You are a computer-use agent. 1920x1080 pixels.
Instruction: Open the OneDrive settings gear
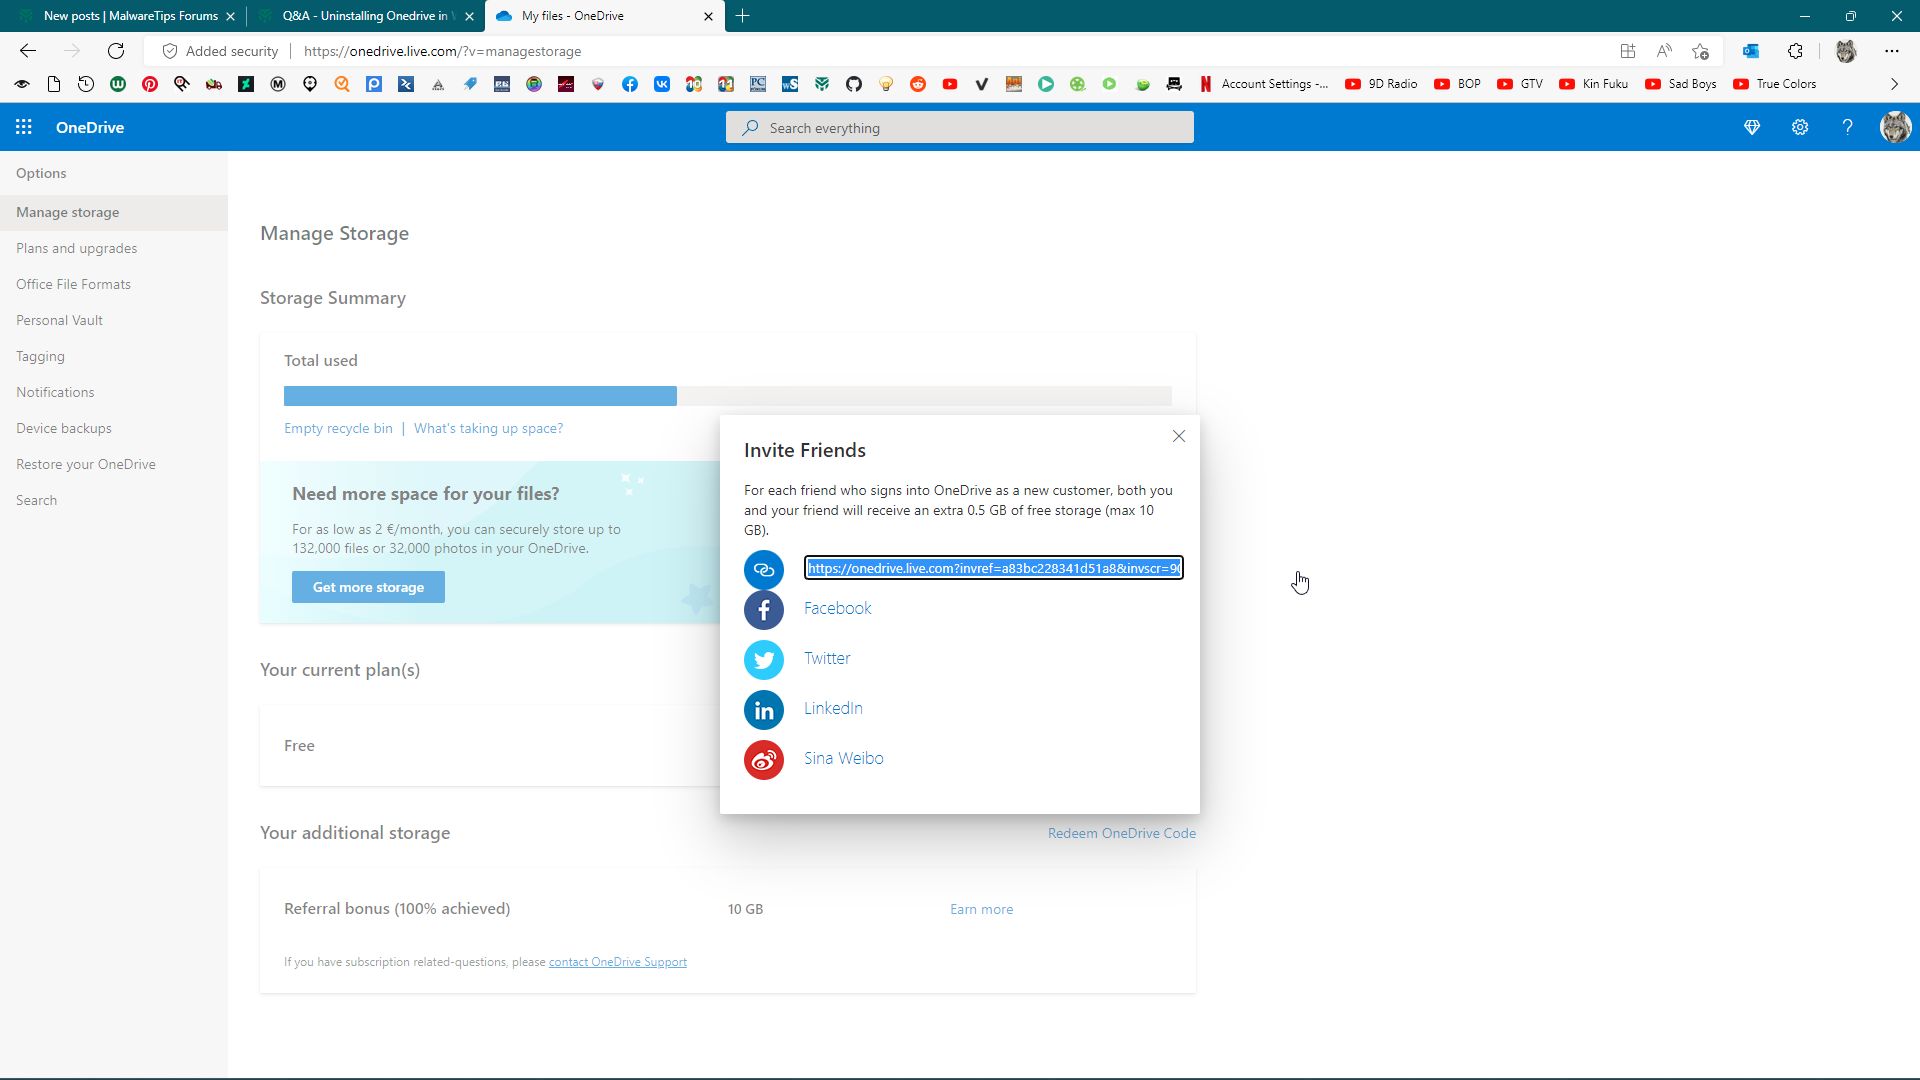pos(1800,127)
